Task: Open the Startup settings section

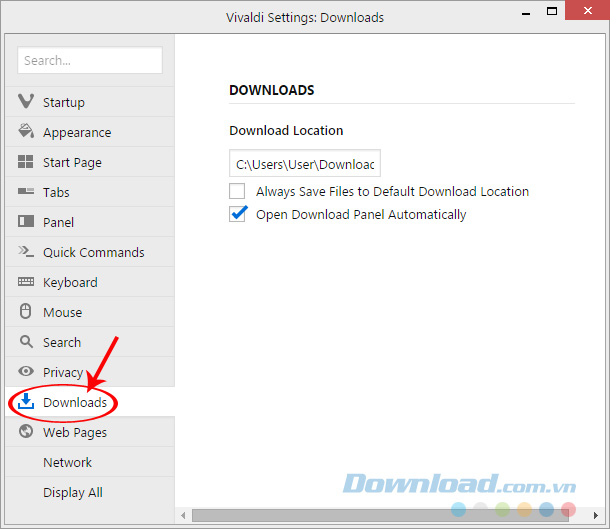Action: point(90,102)
